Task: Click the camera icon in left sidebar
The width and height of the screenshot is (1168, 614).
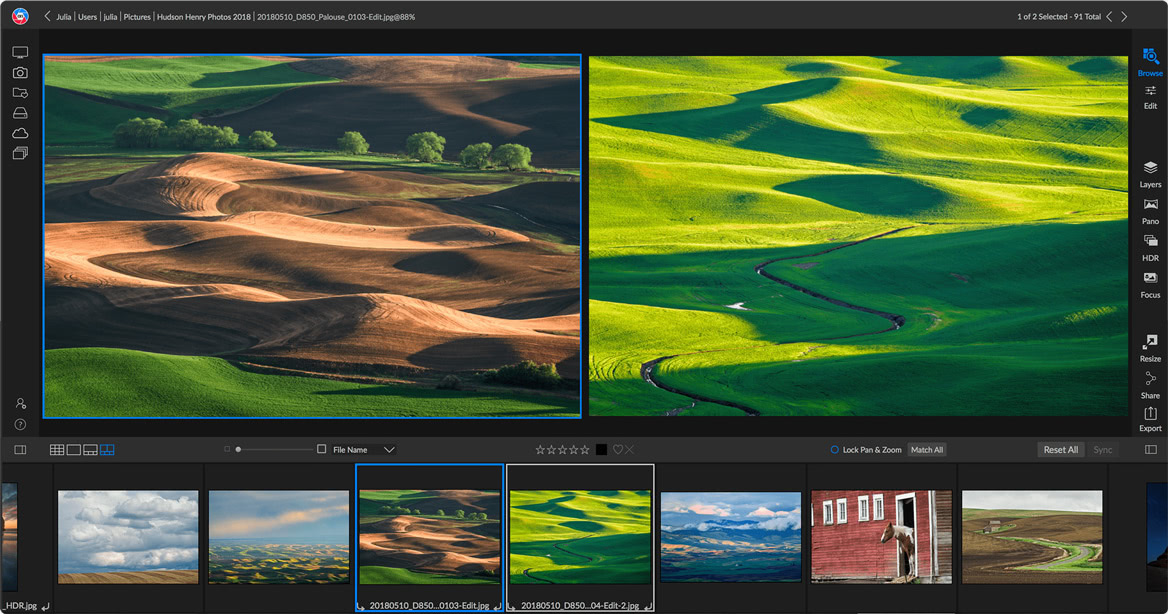Action: 20,72
